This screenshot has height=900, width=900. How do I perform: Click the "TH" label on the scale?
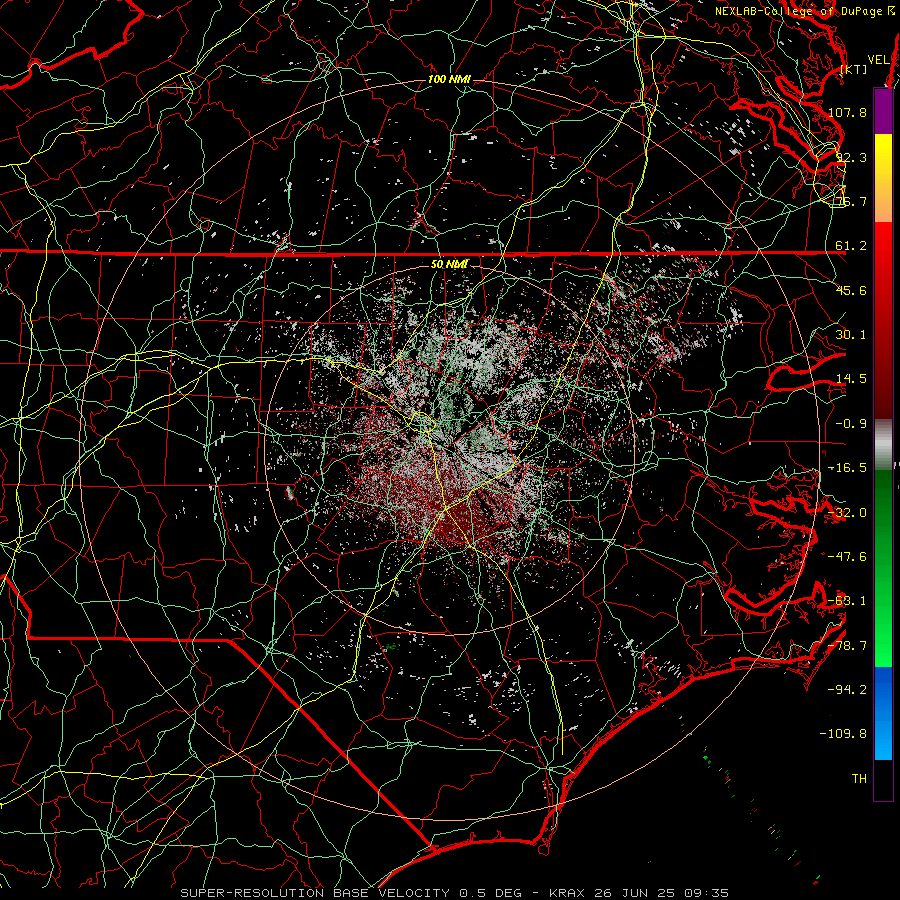[859, 779]
